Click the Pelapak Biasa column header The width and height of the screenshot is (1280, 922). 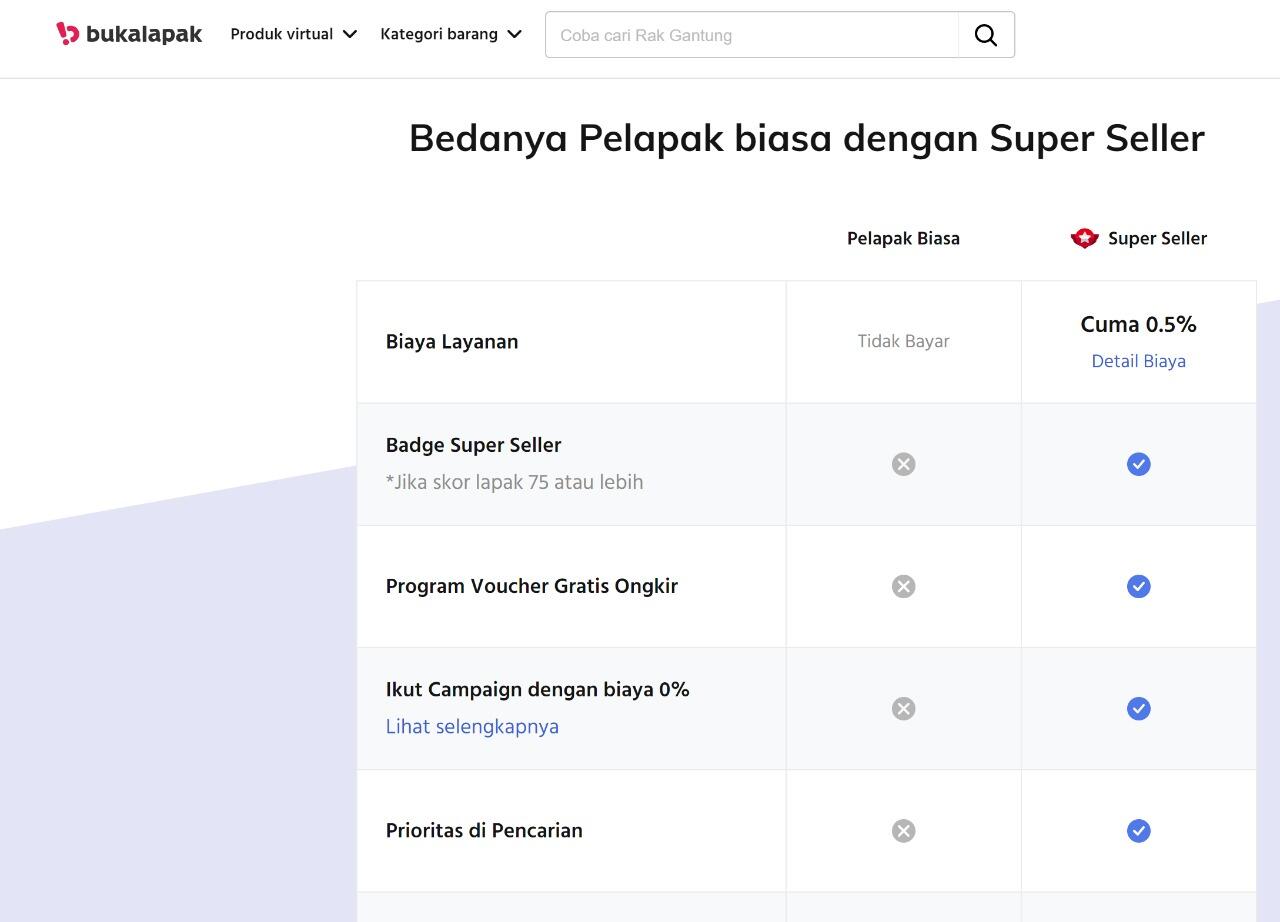[x=903, y=238]
